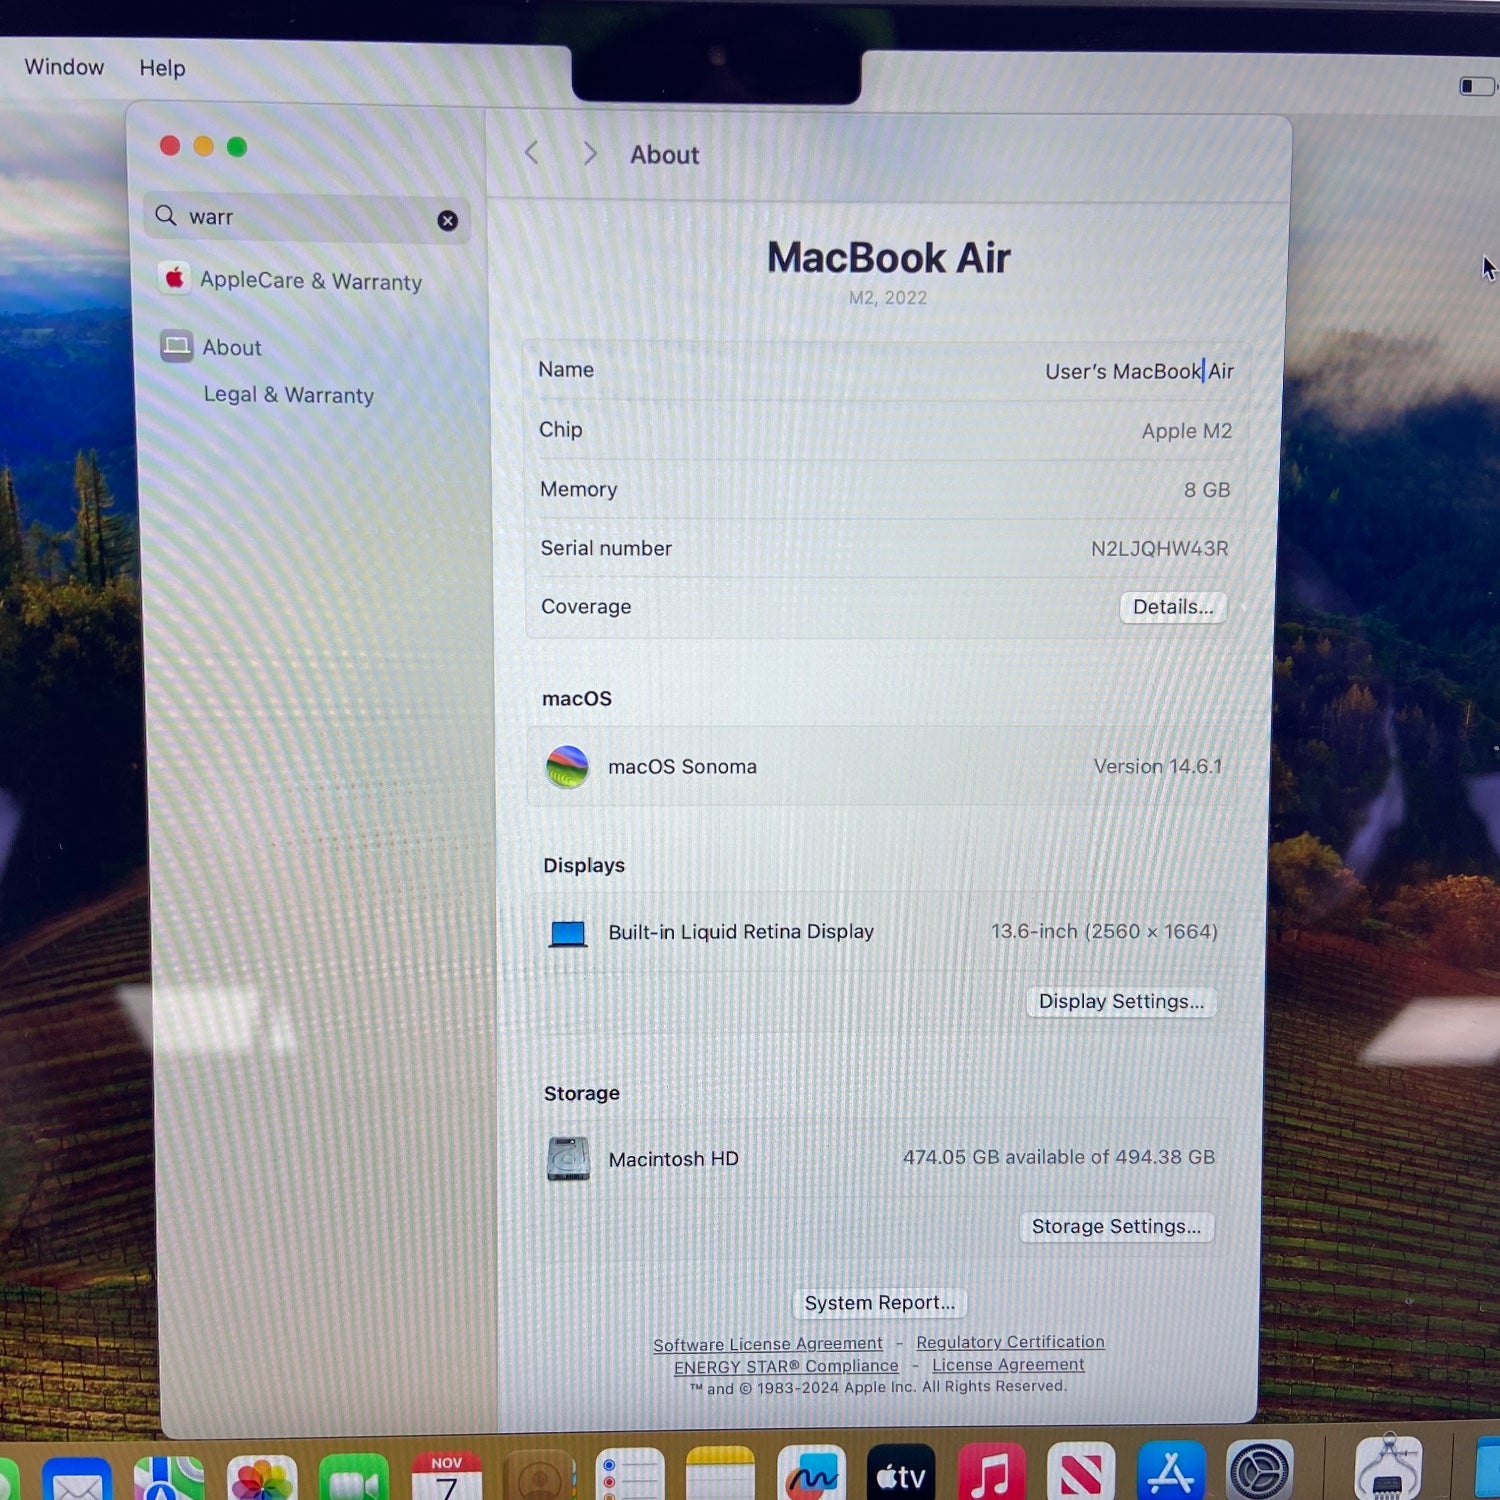Click the Coverage Details button
This screenshot has height=1500, width=1500.
click(x=1172, y=607)
